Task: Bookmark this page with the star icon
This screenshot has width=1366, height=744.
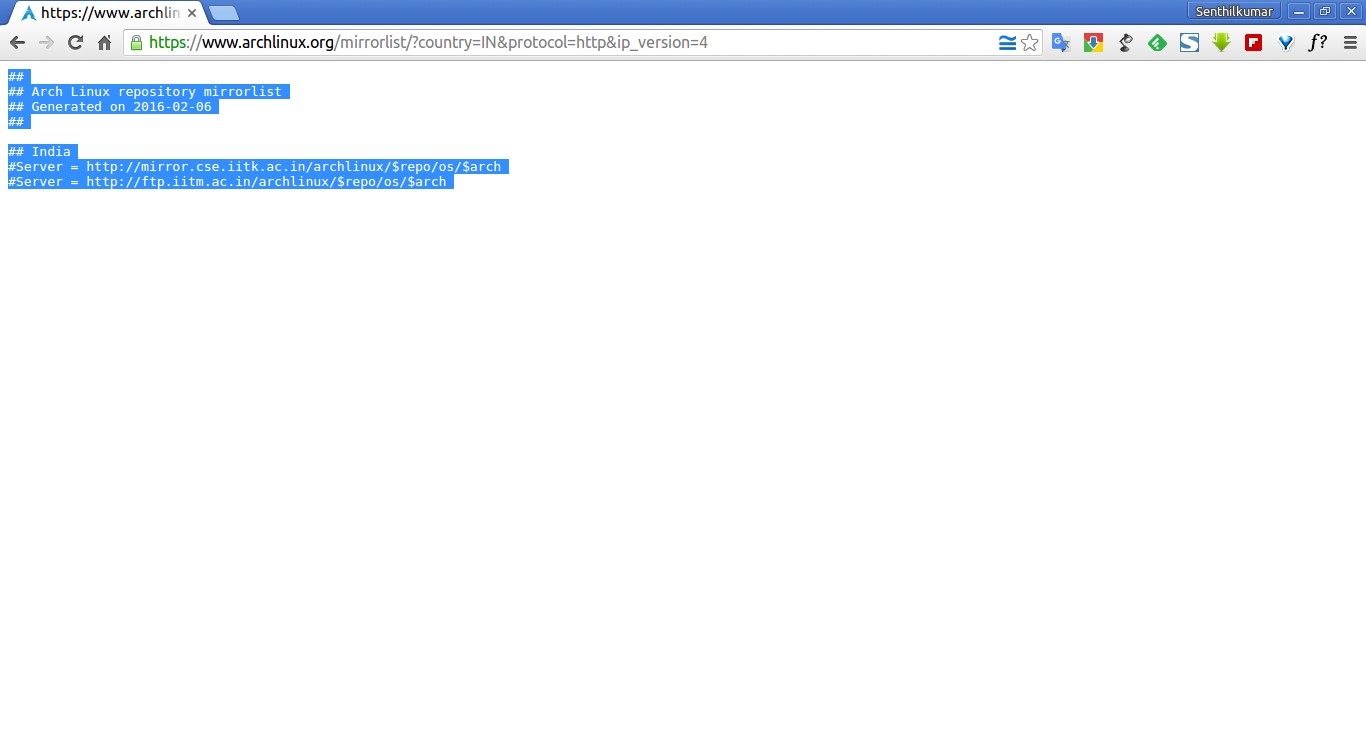Action: pos(1029,43)
